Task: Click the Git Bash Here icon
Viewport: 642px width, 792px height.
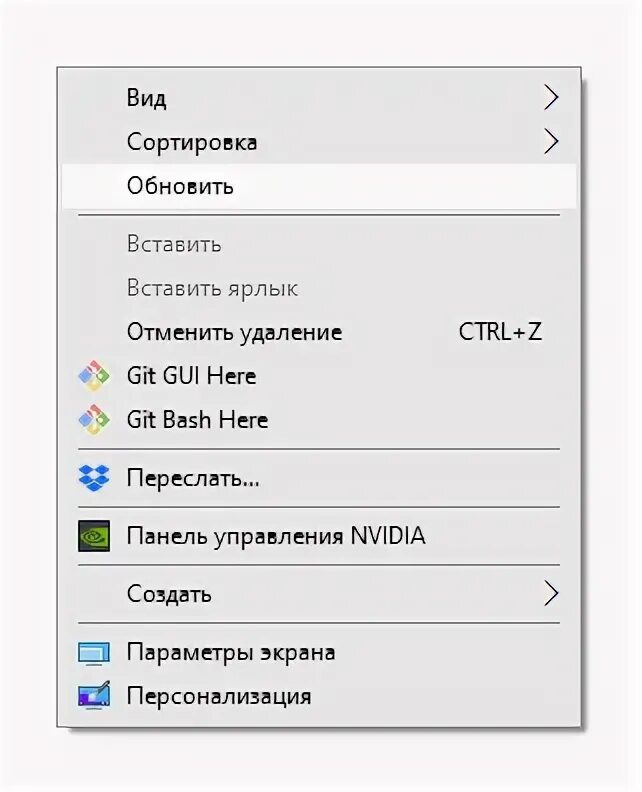Action: pyautogui.click(x=94, y=420)
